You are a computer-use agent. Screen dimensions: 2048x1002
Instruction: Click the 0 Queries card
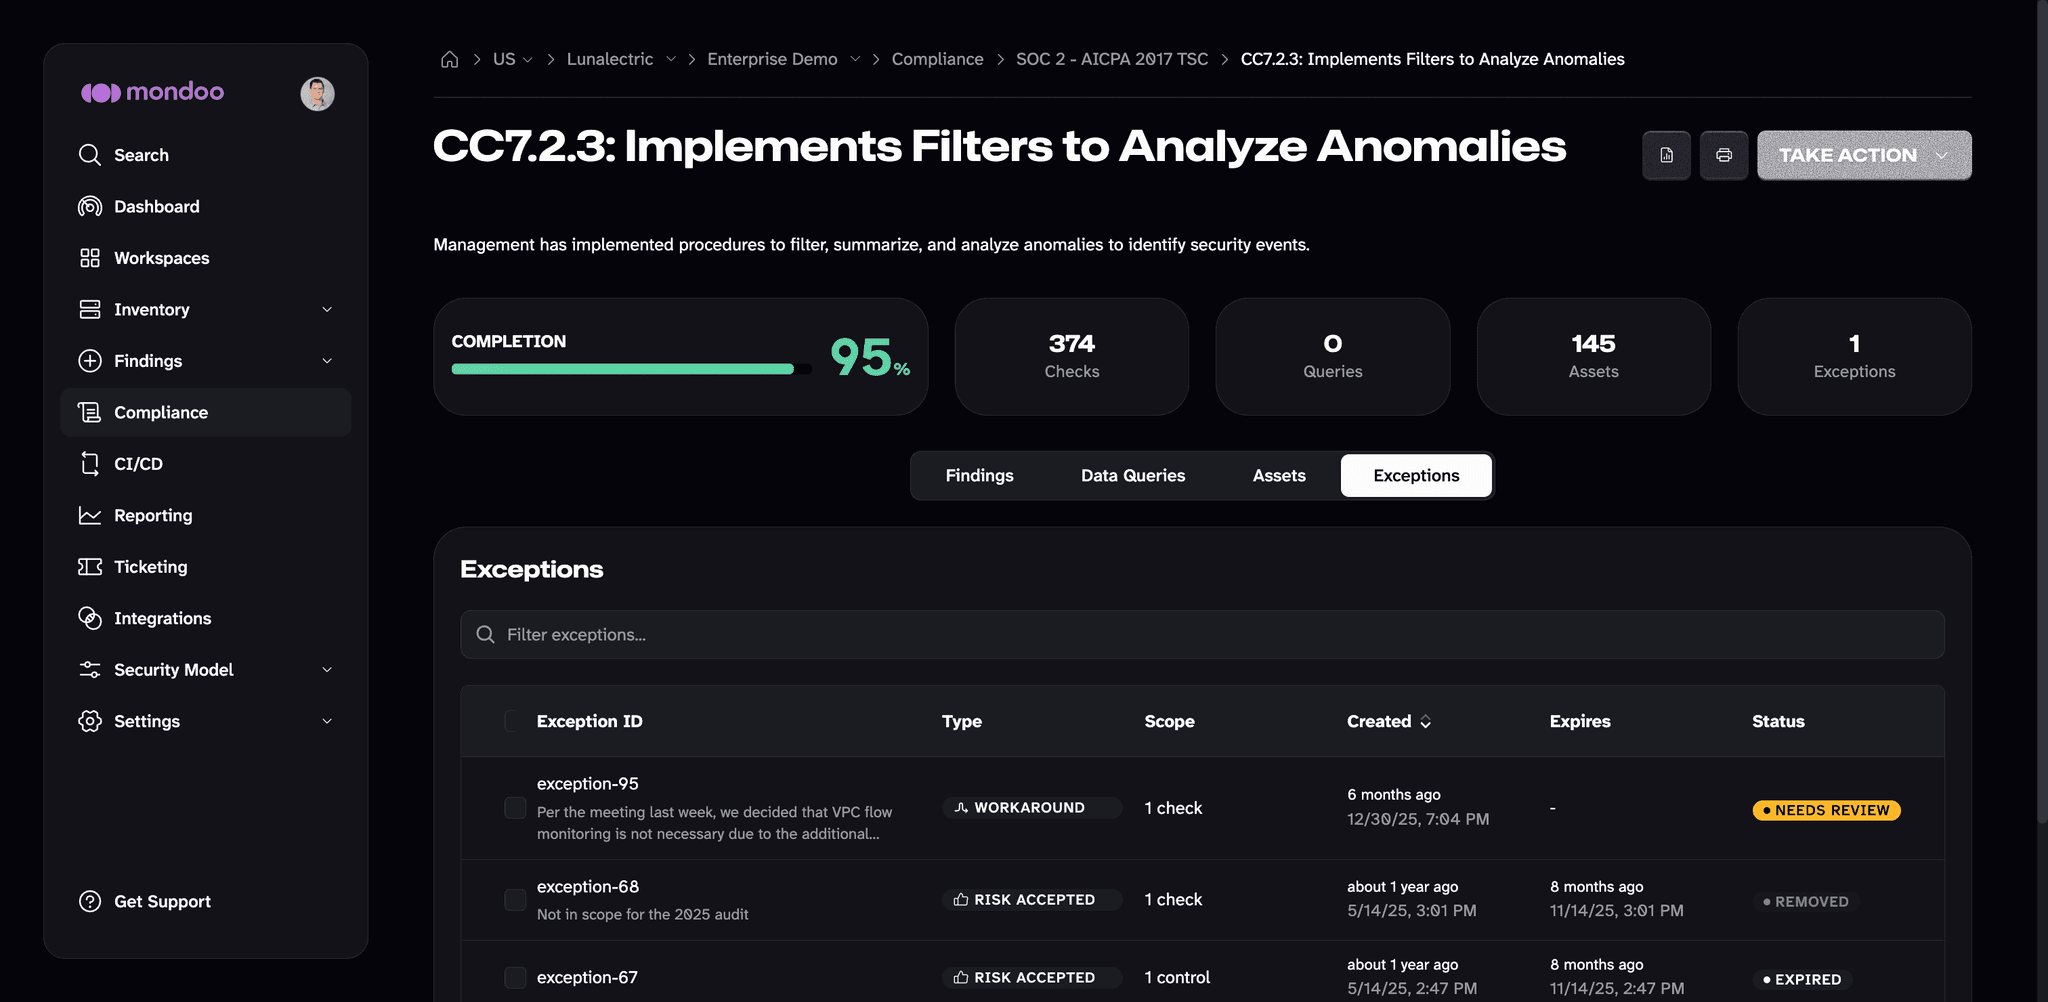pos(1332,356)
